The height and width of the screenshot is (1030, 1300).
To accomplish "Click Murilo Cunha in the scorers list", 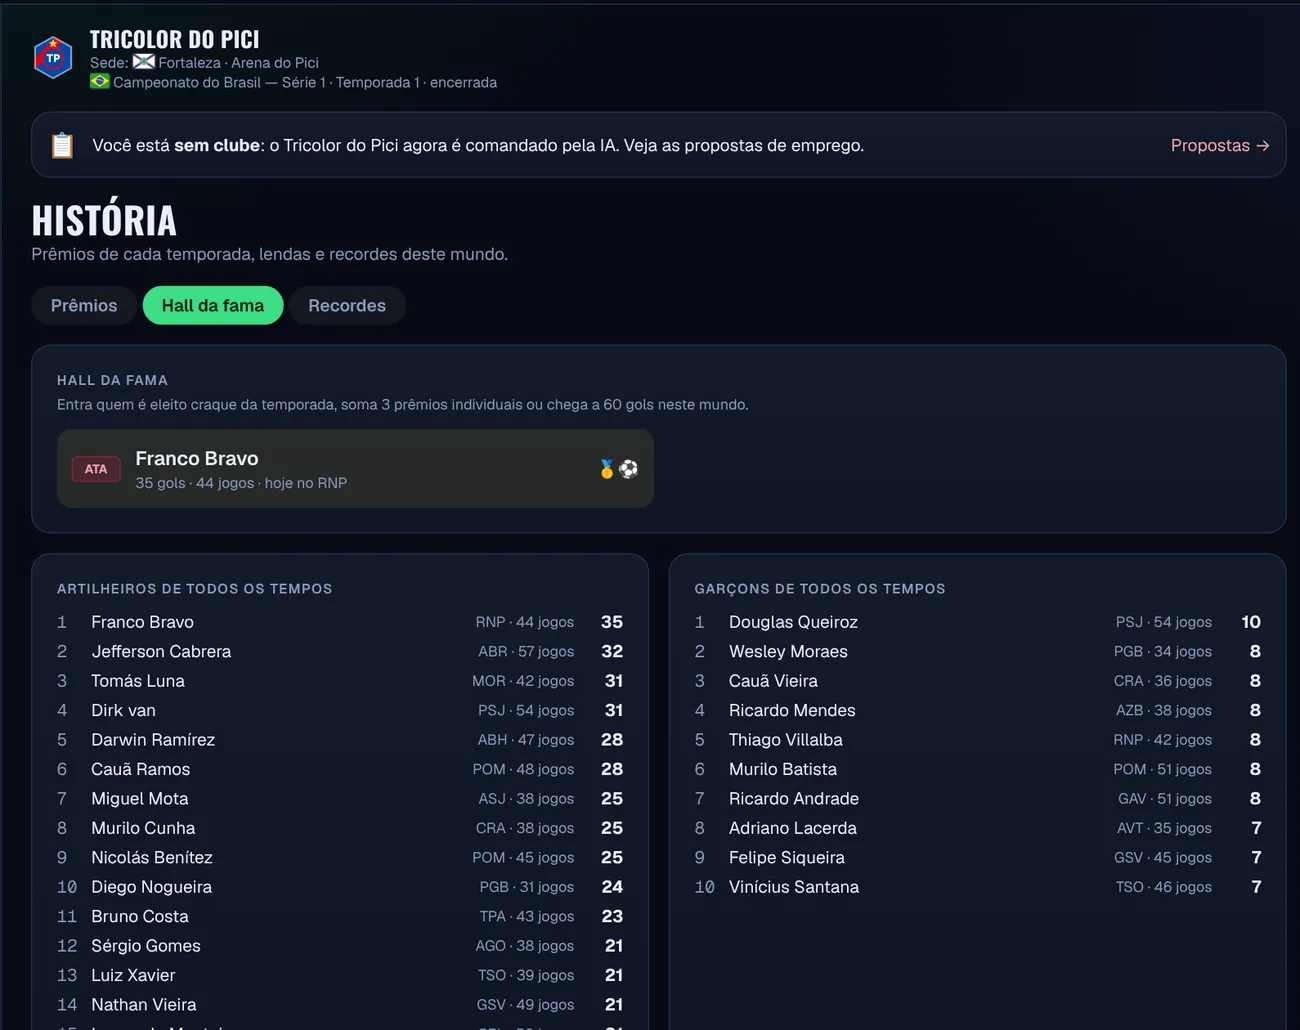I will coord(340,828).
